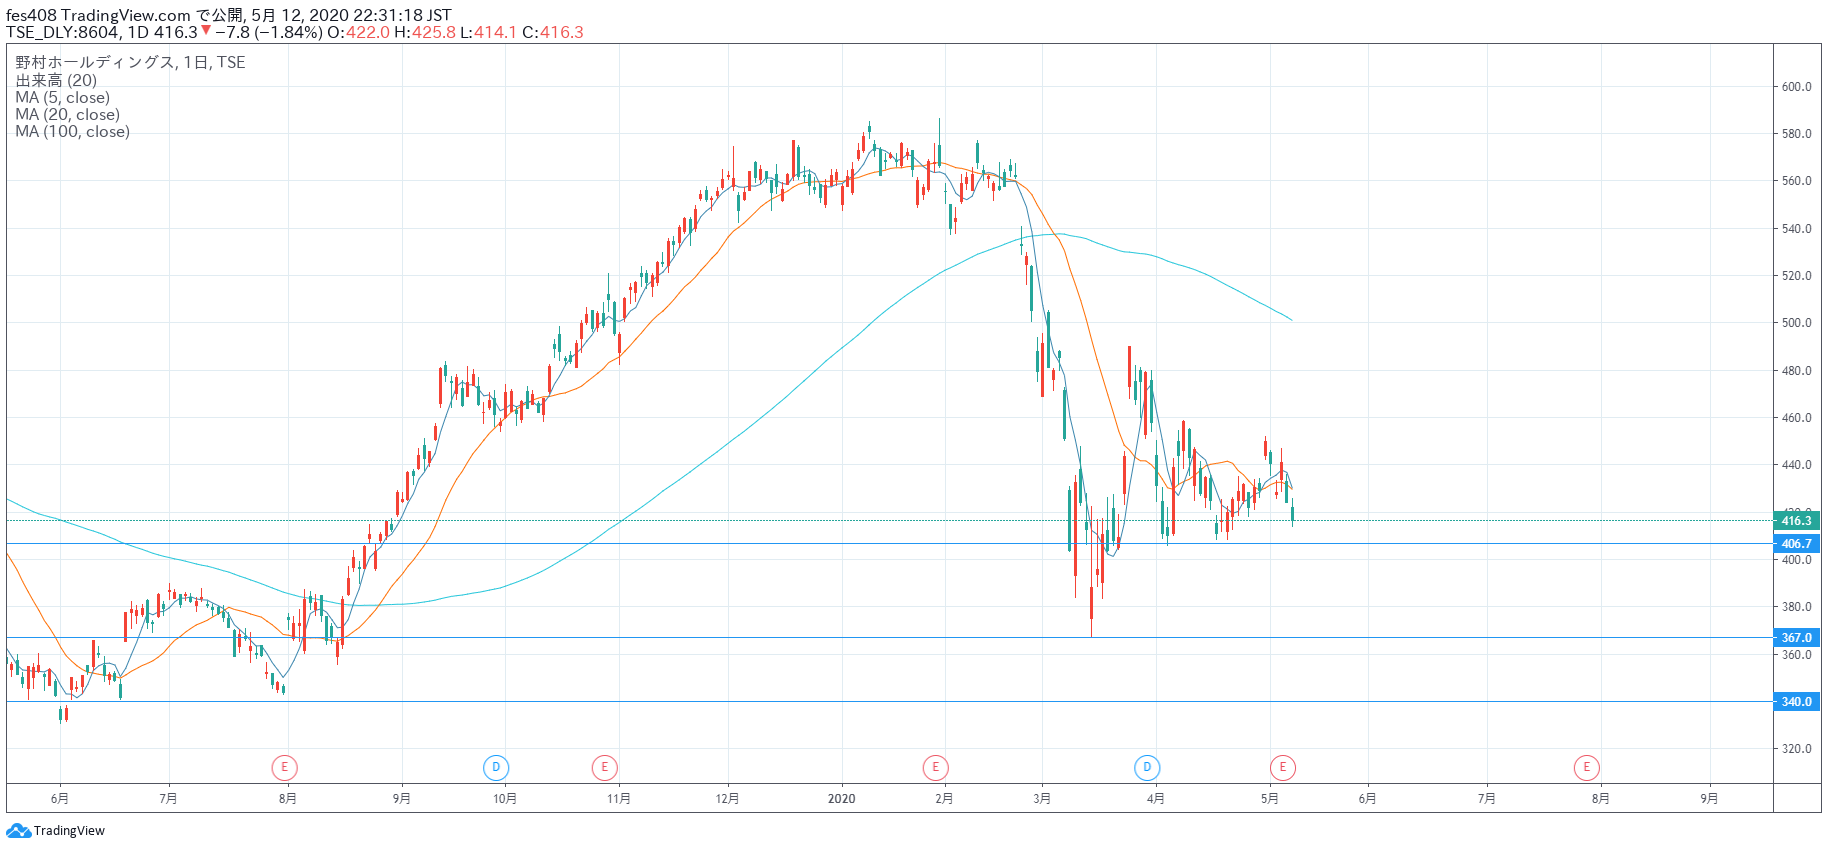Screen dimensions: 1828x849
Task: Click the 出来高 (20) volume indicator label
Action: [x=56, y=81]
